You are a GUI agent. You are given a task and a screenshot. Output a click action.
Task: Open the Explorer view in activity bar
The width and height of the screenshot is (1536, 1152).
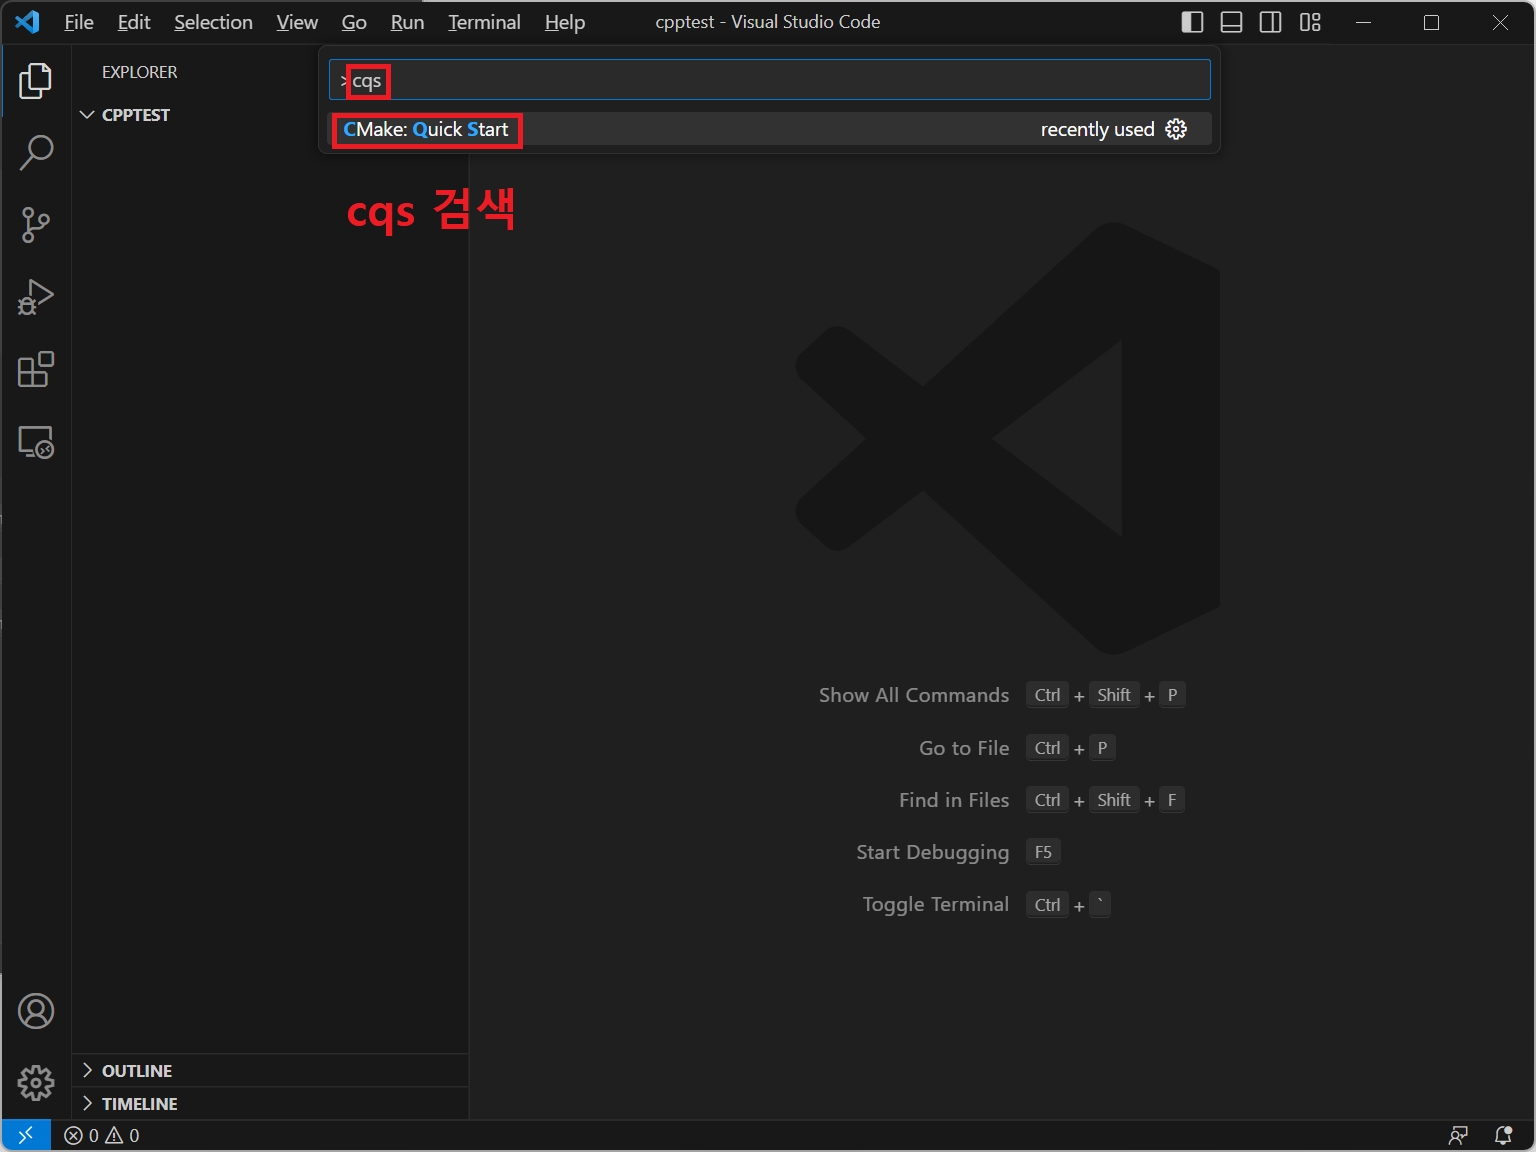pos(36,81)
